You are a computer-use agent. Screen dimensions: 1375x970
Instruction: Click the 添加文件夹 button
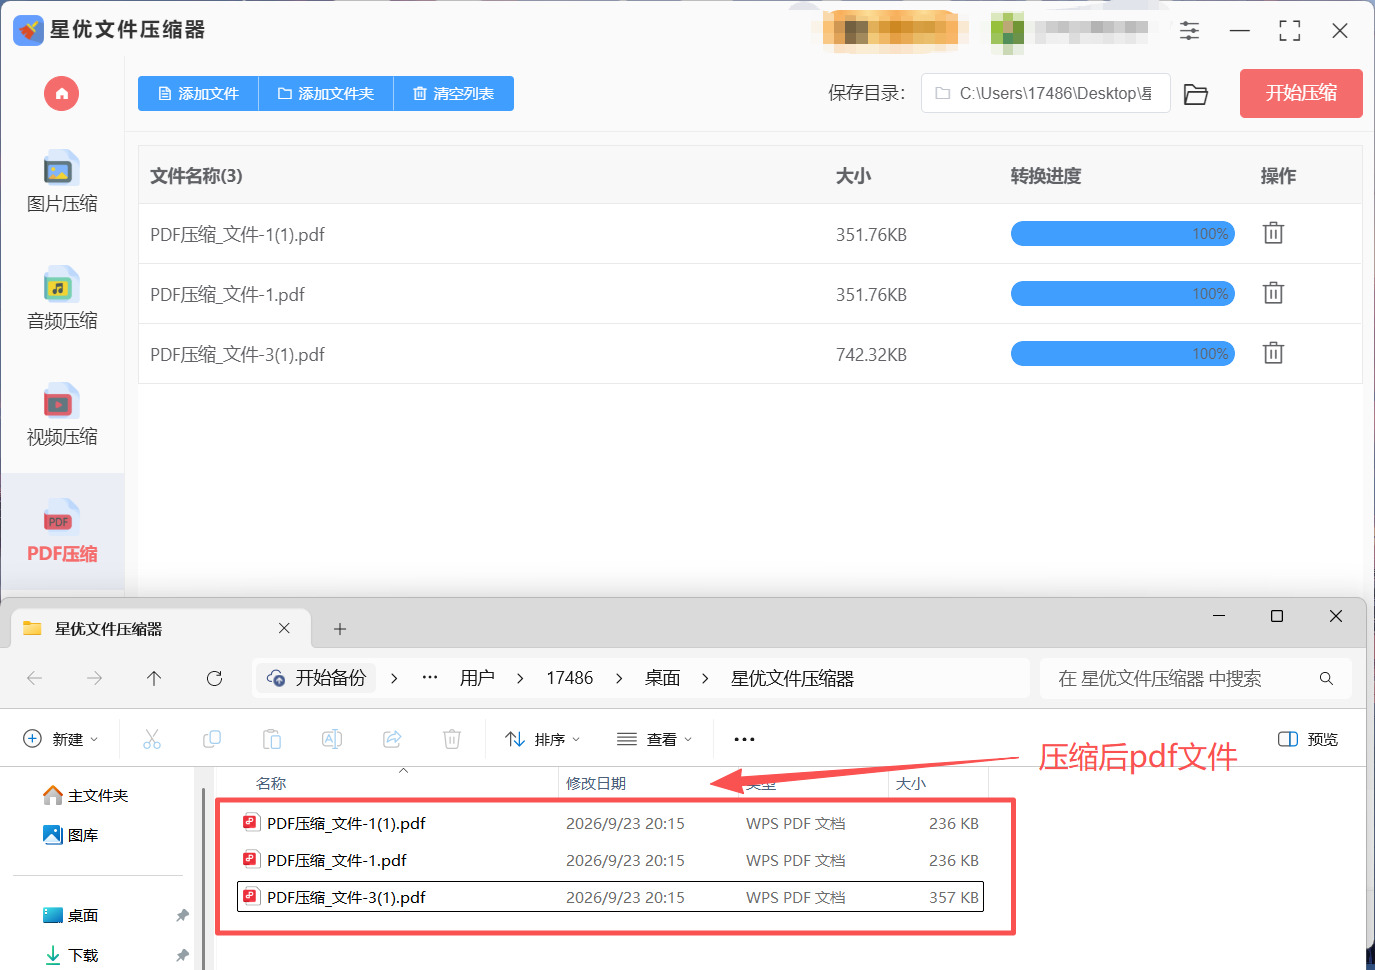[x=326, y=93]
